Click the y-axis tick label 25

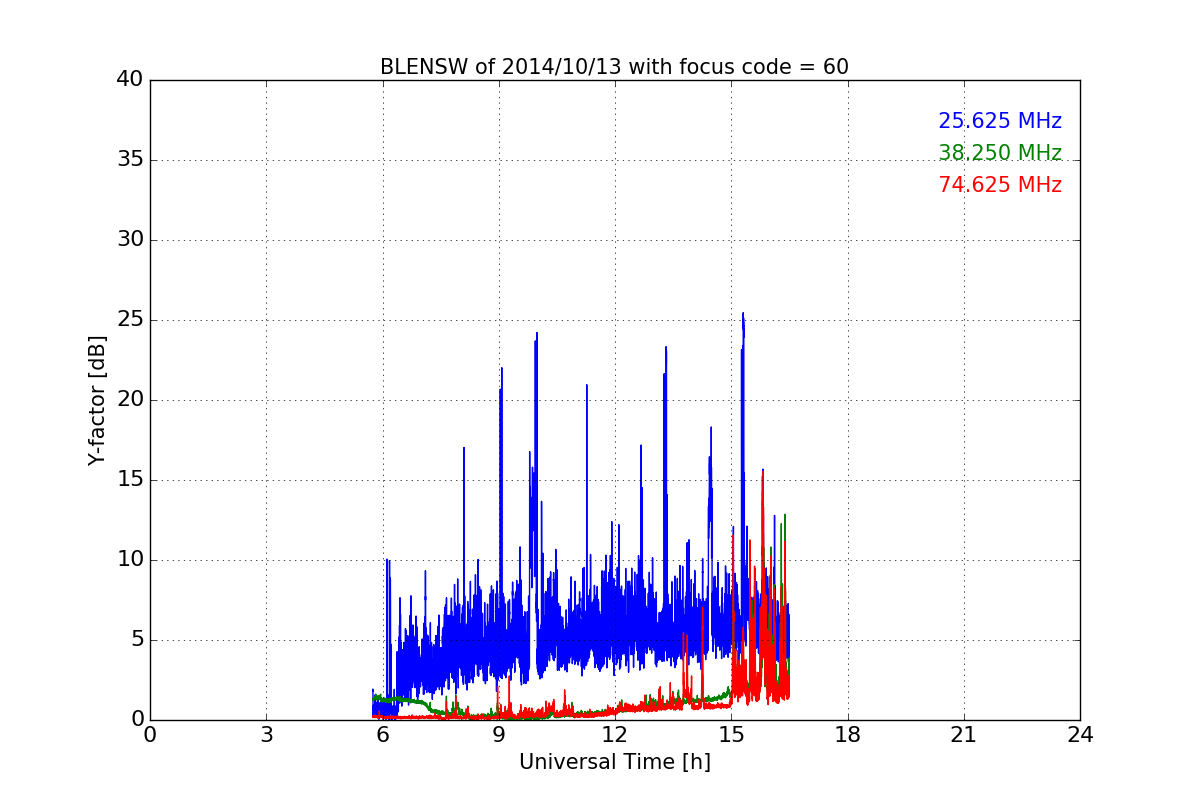point(130,320)
